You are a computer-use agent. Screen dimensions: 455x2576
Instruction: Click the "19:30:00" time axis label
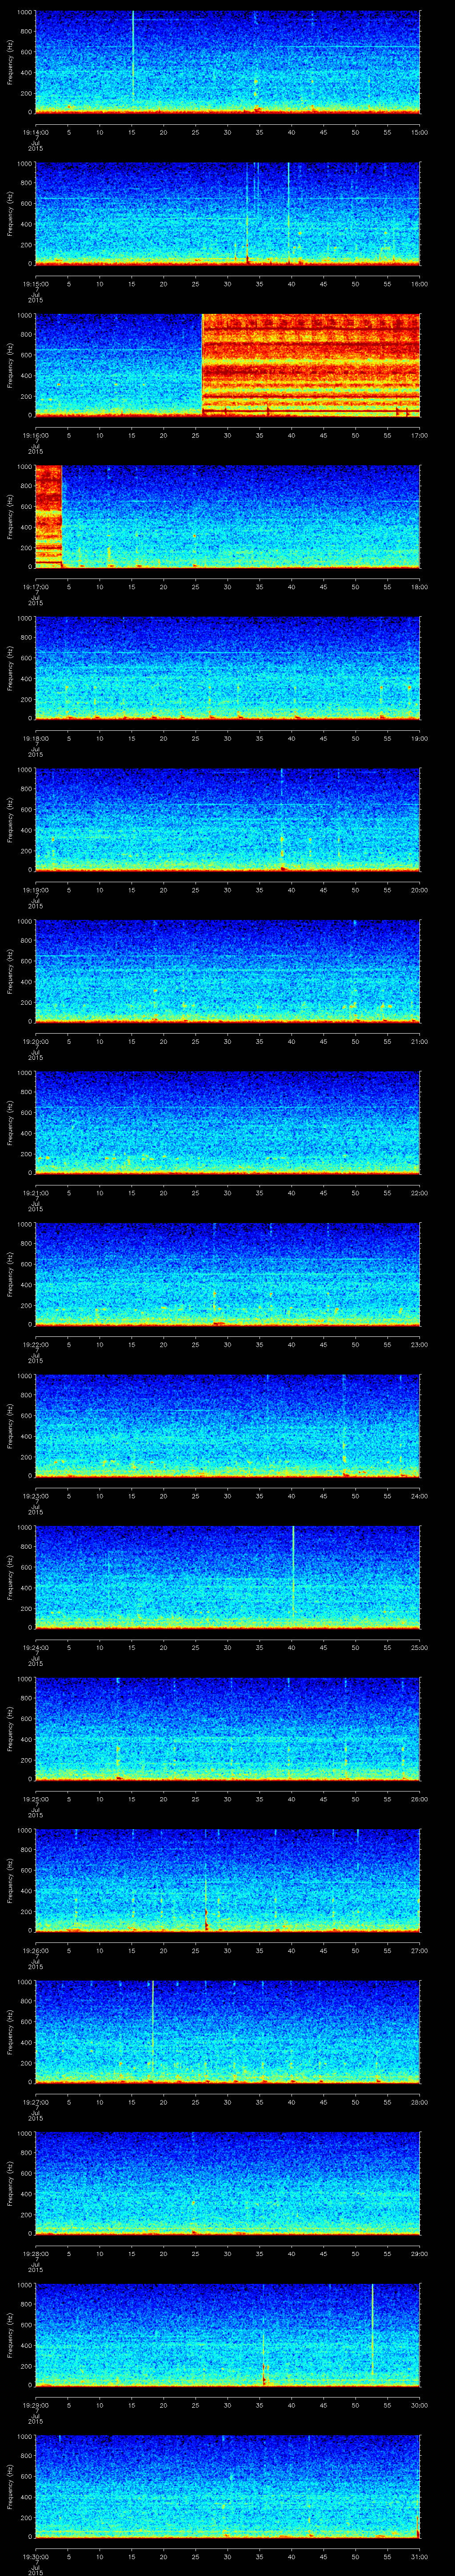coord(35,2557)
